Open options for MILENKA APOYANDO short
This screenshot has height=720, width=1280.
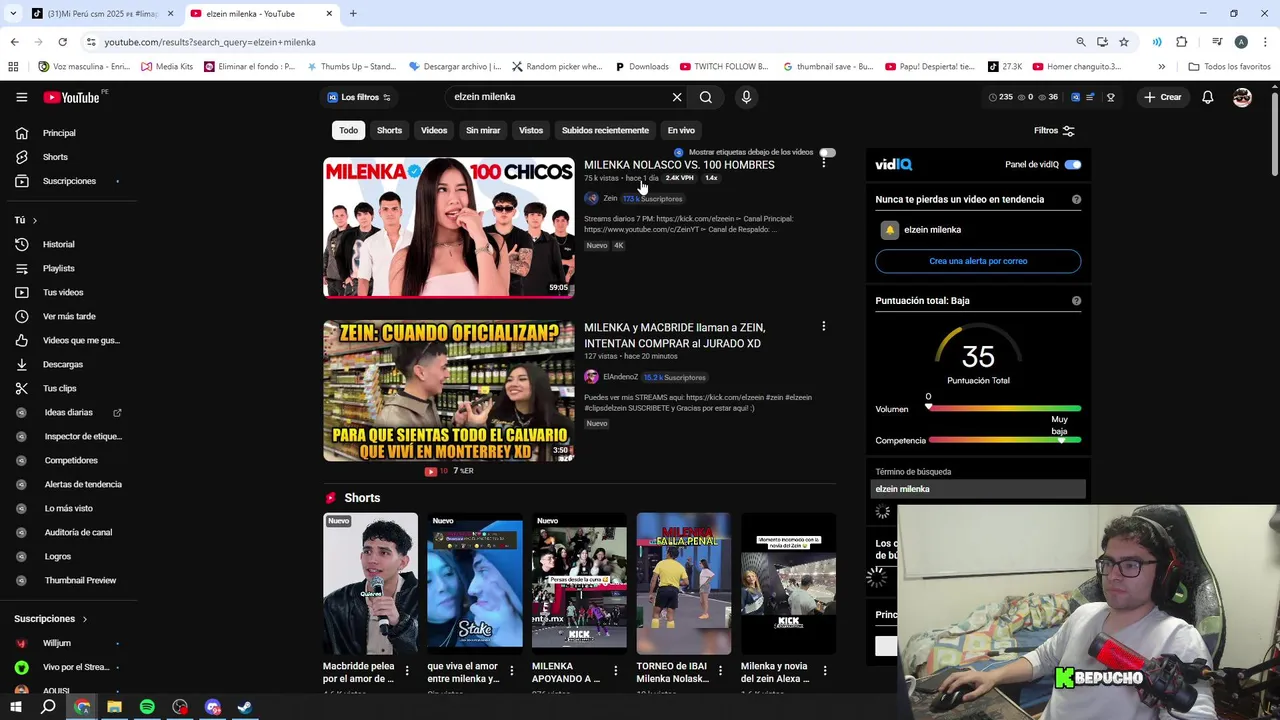[x=616, y=671]
